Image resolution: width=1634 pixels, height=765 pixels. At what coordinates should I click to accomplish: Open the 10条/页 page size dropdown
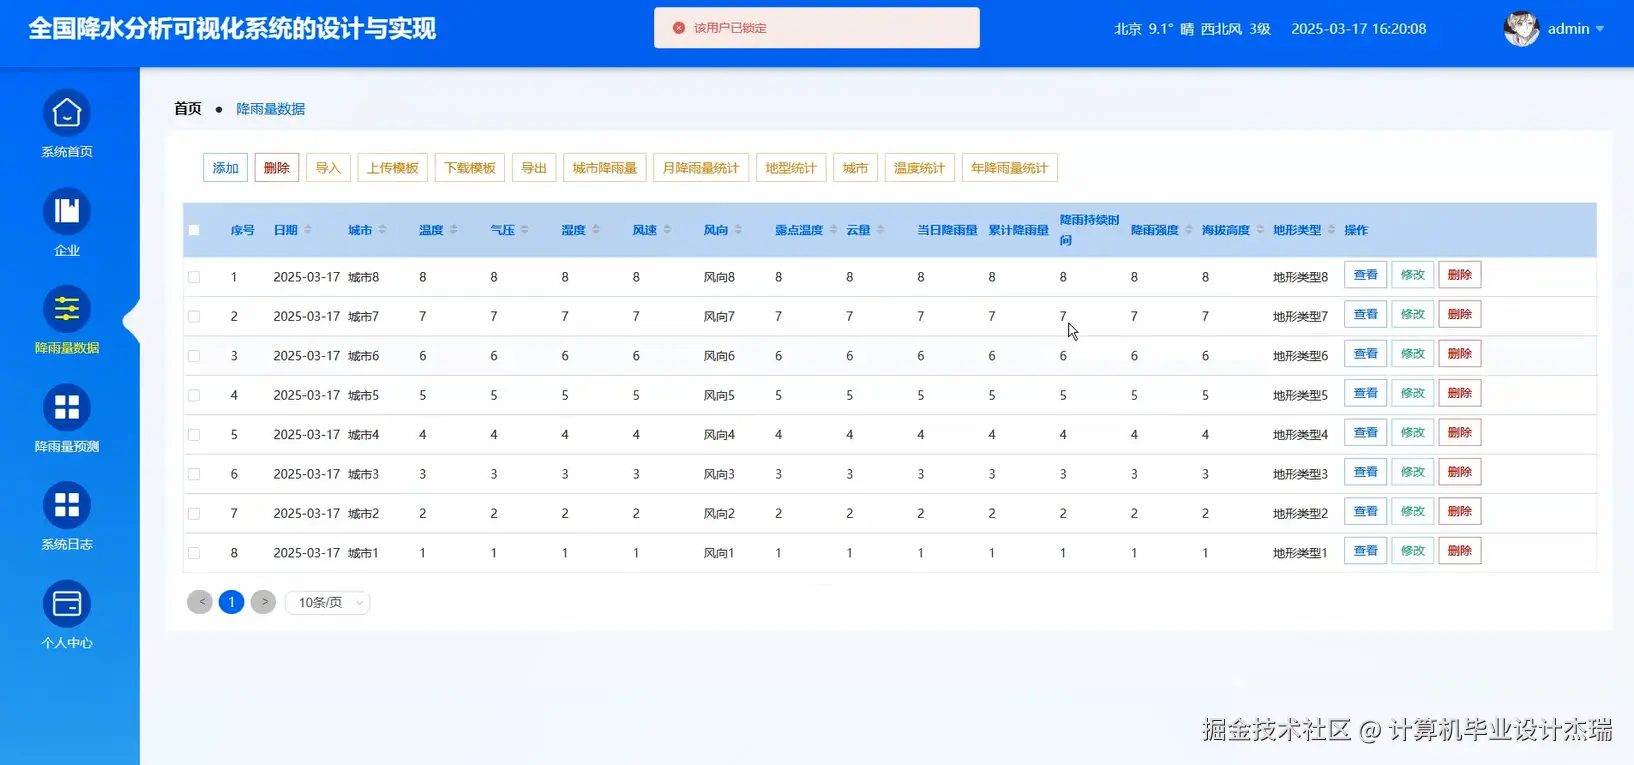pyautogui.click(x=328, y=602)
